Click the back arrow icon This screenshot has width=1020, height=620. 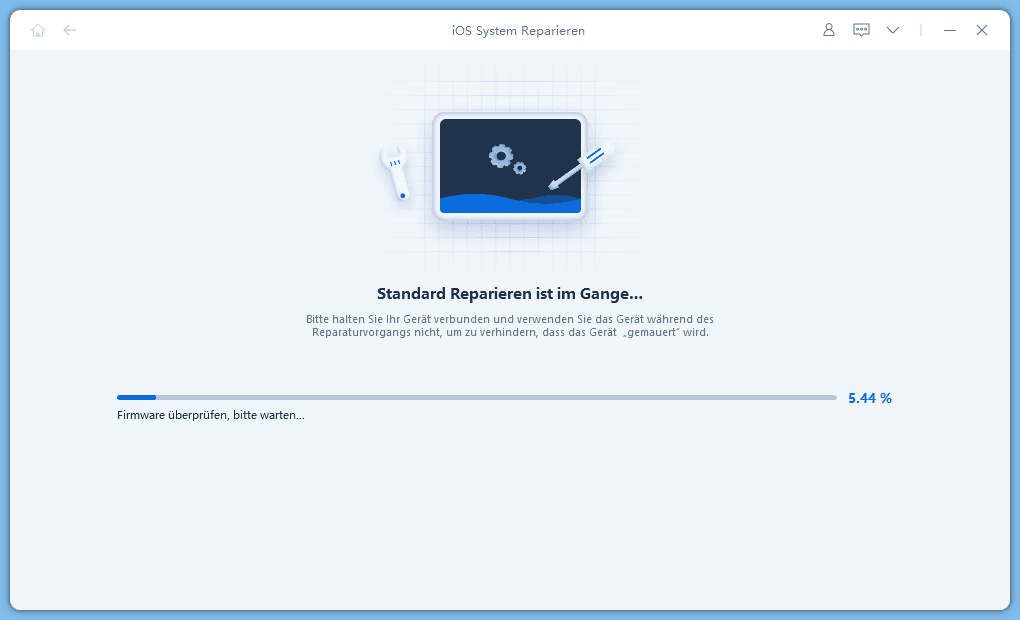[x=70, y=30]
